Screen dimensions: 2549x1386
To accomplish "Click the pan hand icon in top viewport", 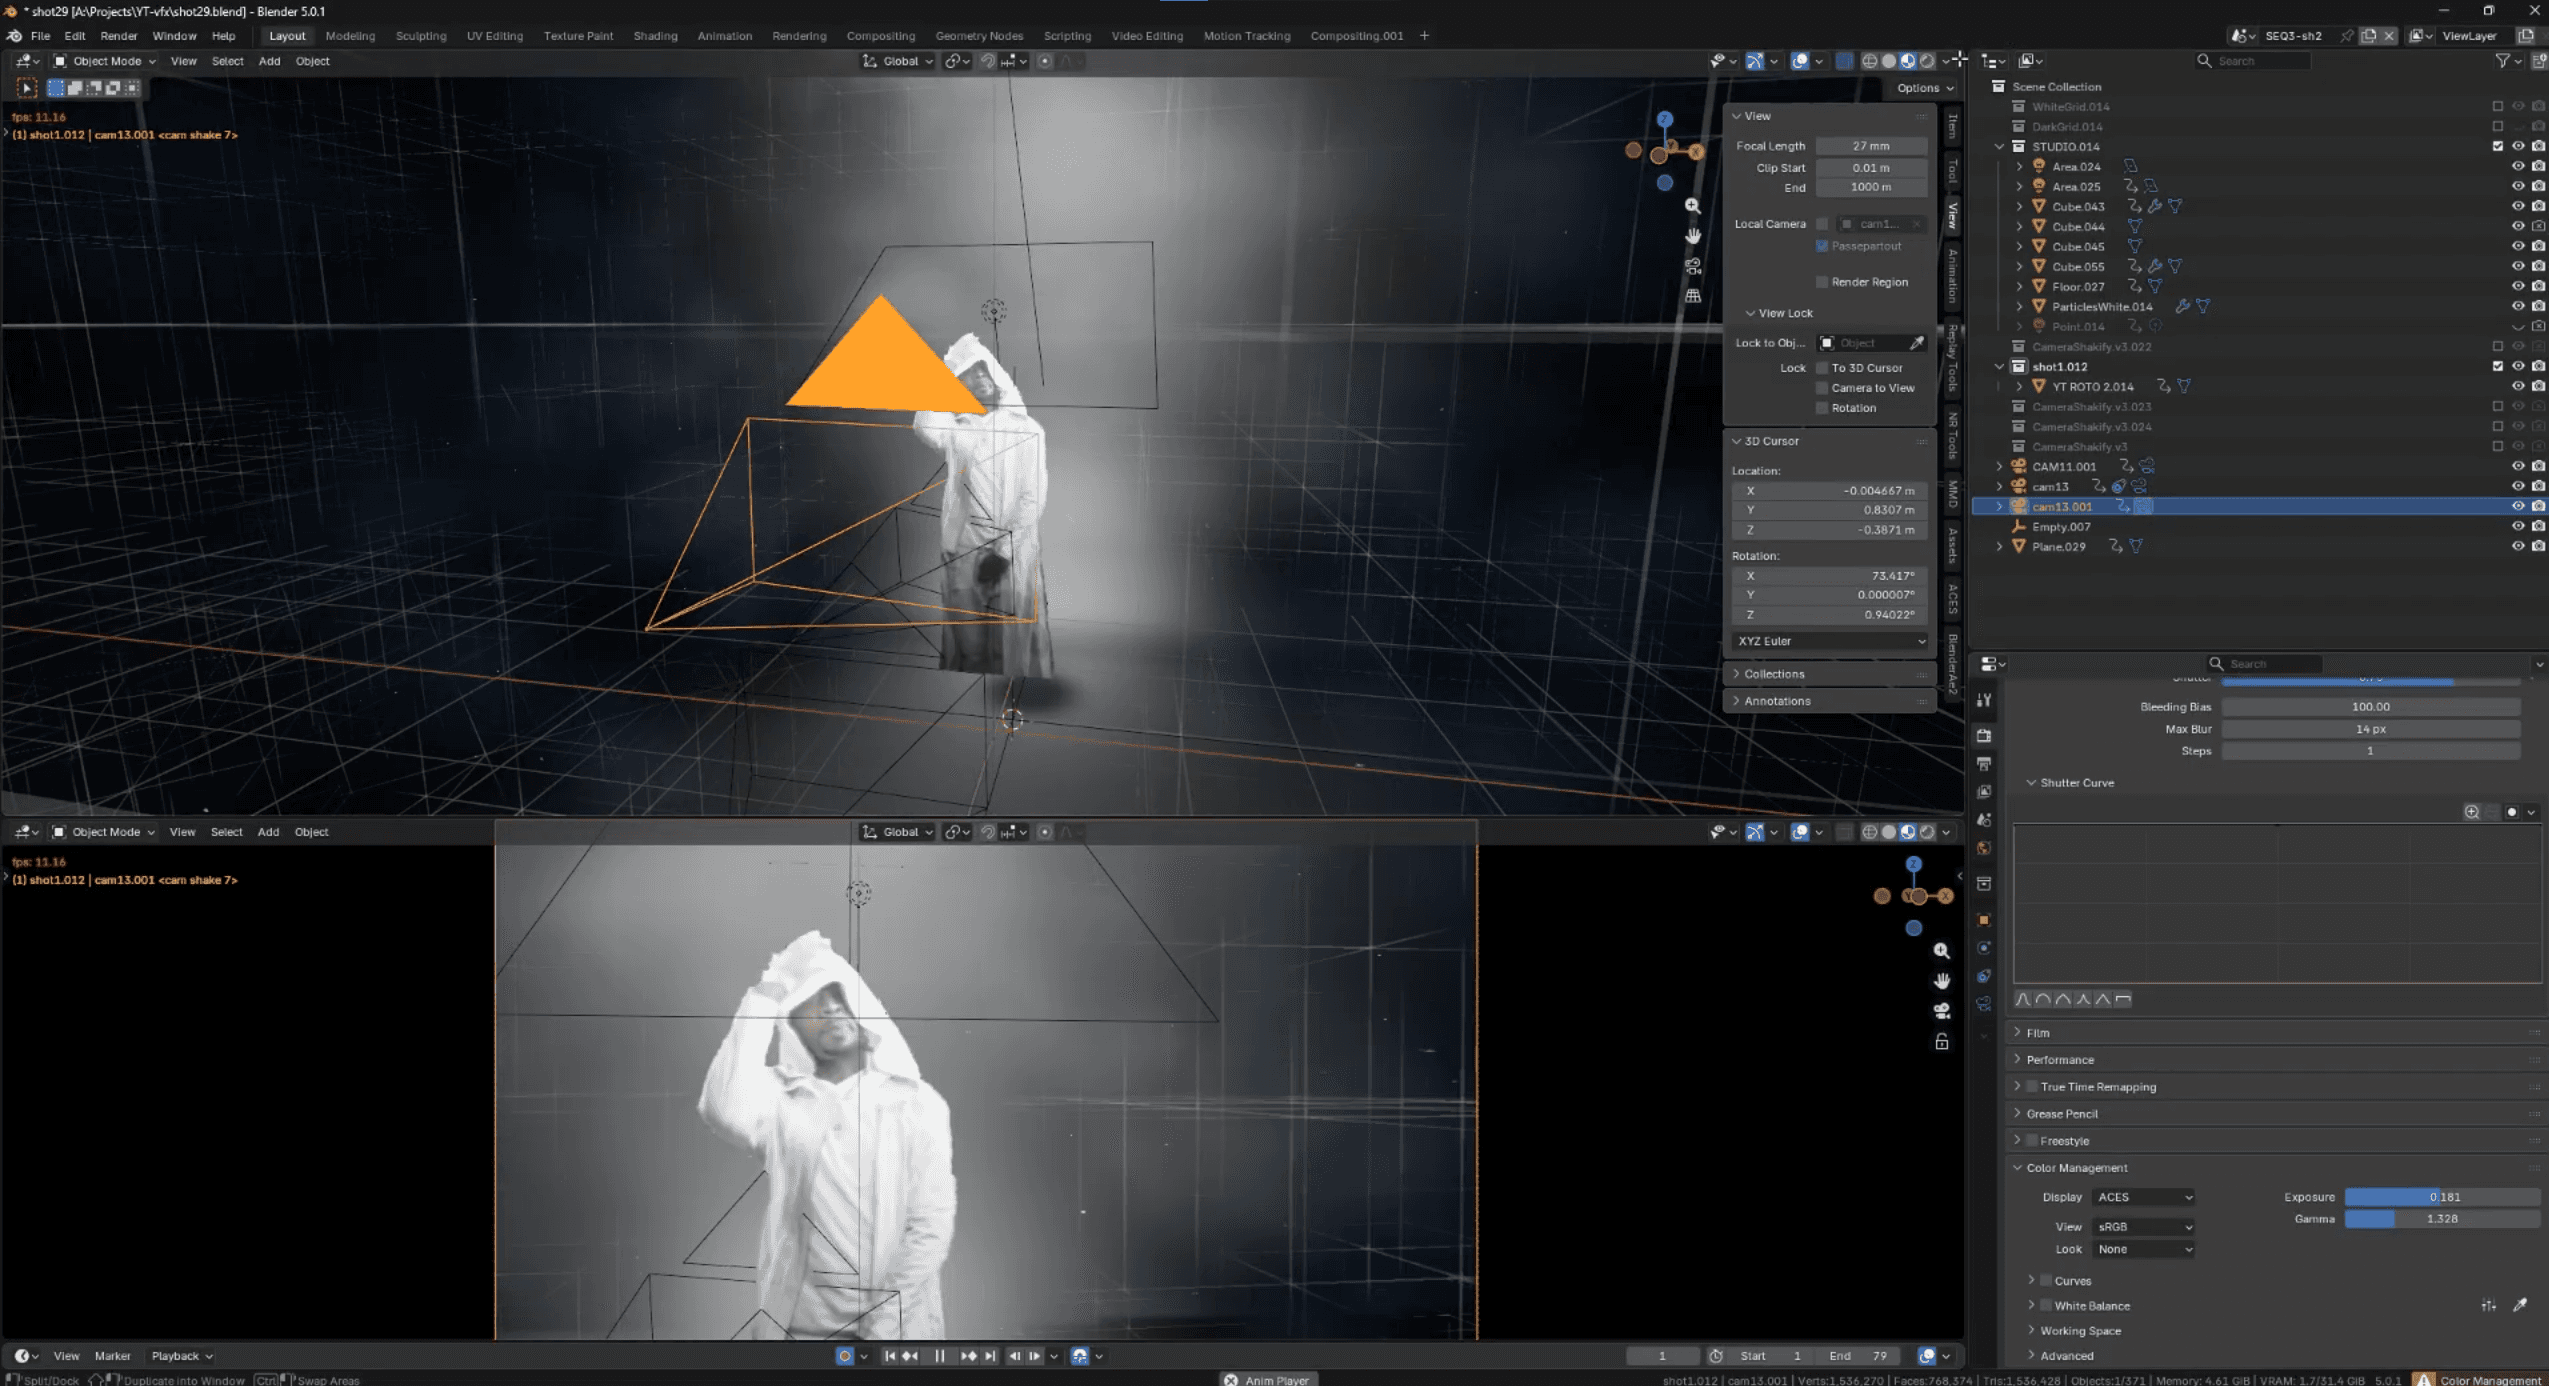I will click(1692, 236).
